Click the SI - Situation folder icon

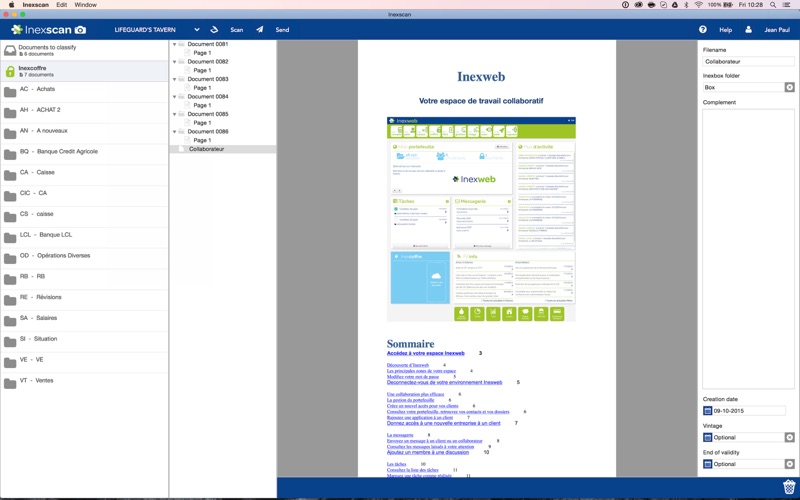point(10,342)
